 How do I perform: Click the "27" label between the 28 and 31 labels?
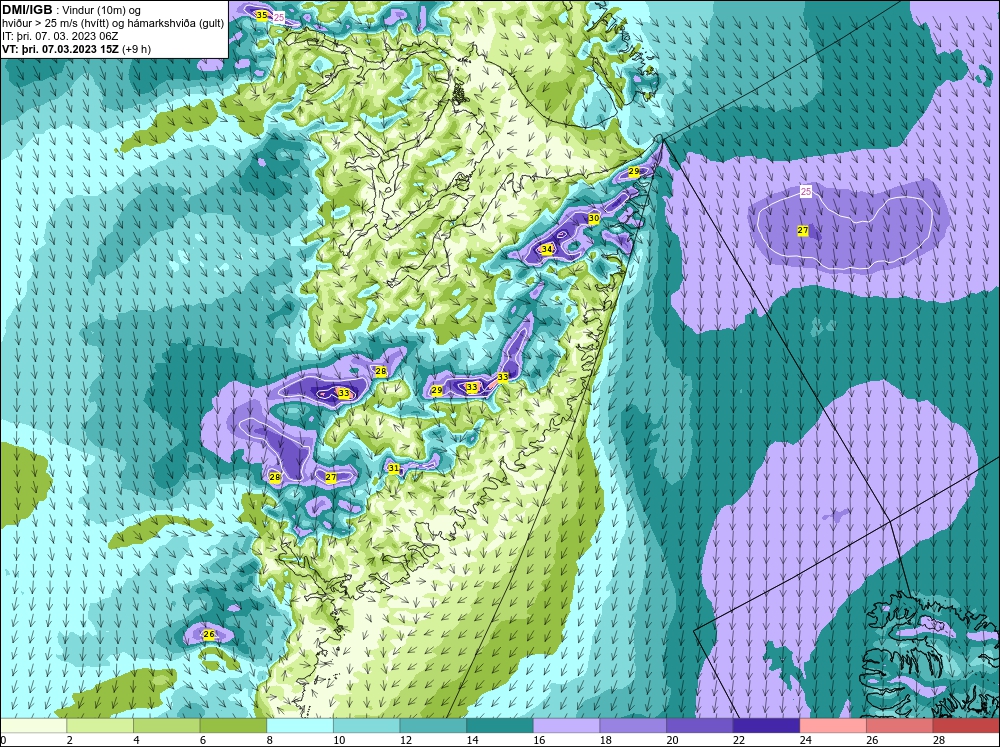tap(330, 477)
